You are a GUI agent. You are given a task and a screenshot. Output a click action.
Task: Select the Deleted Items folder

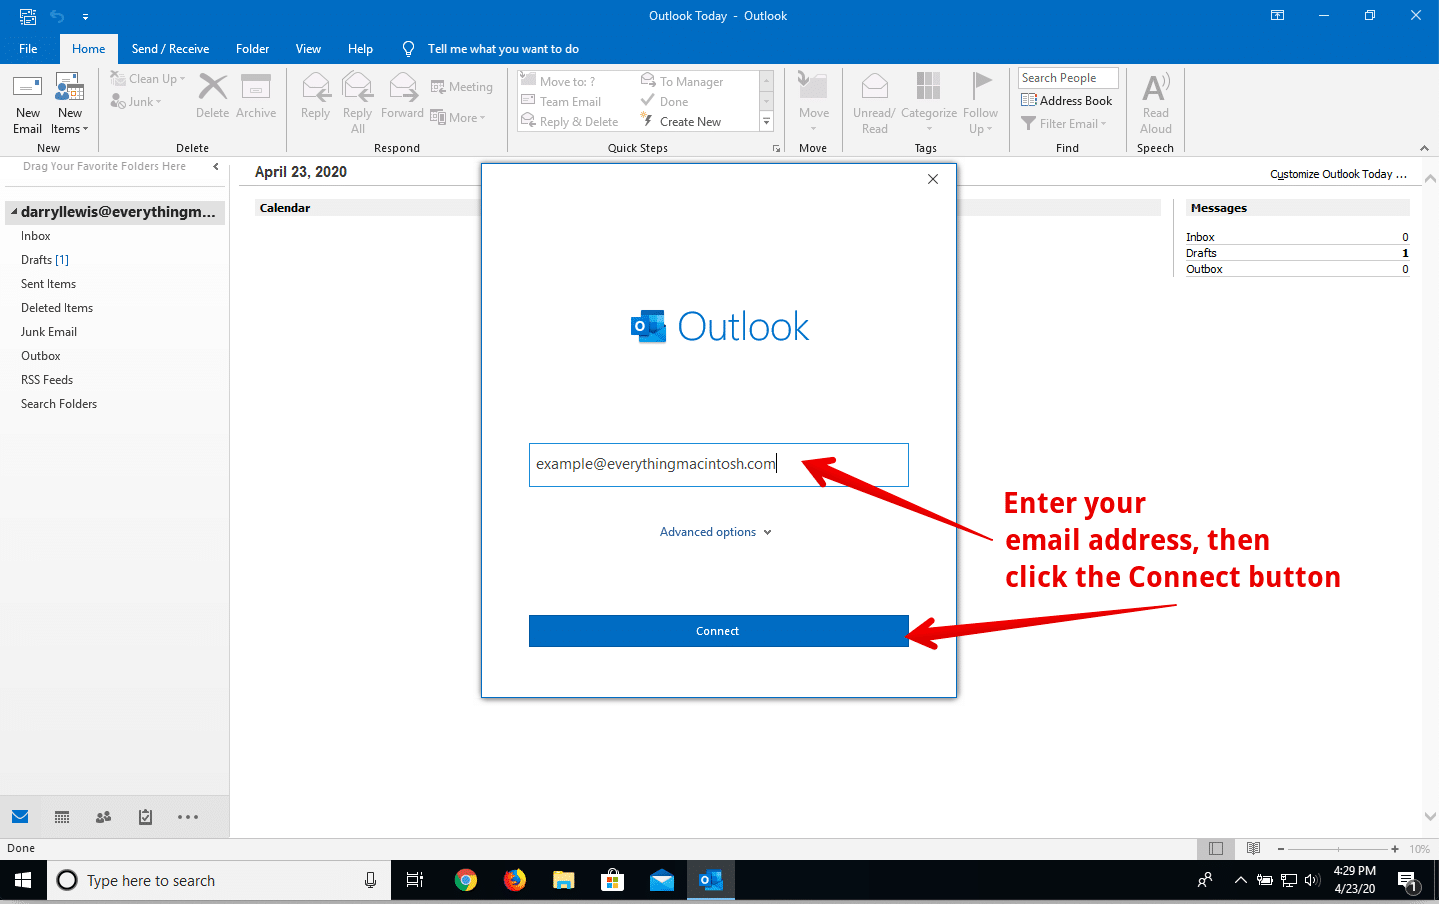[x=57, y=308]
